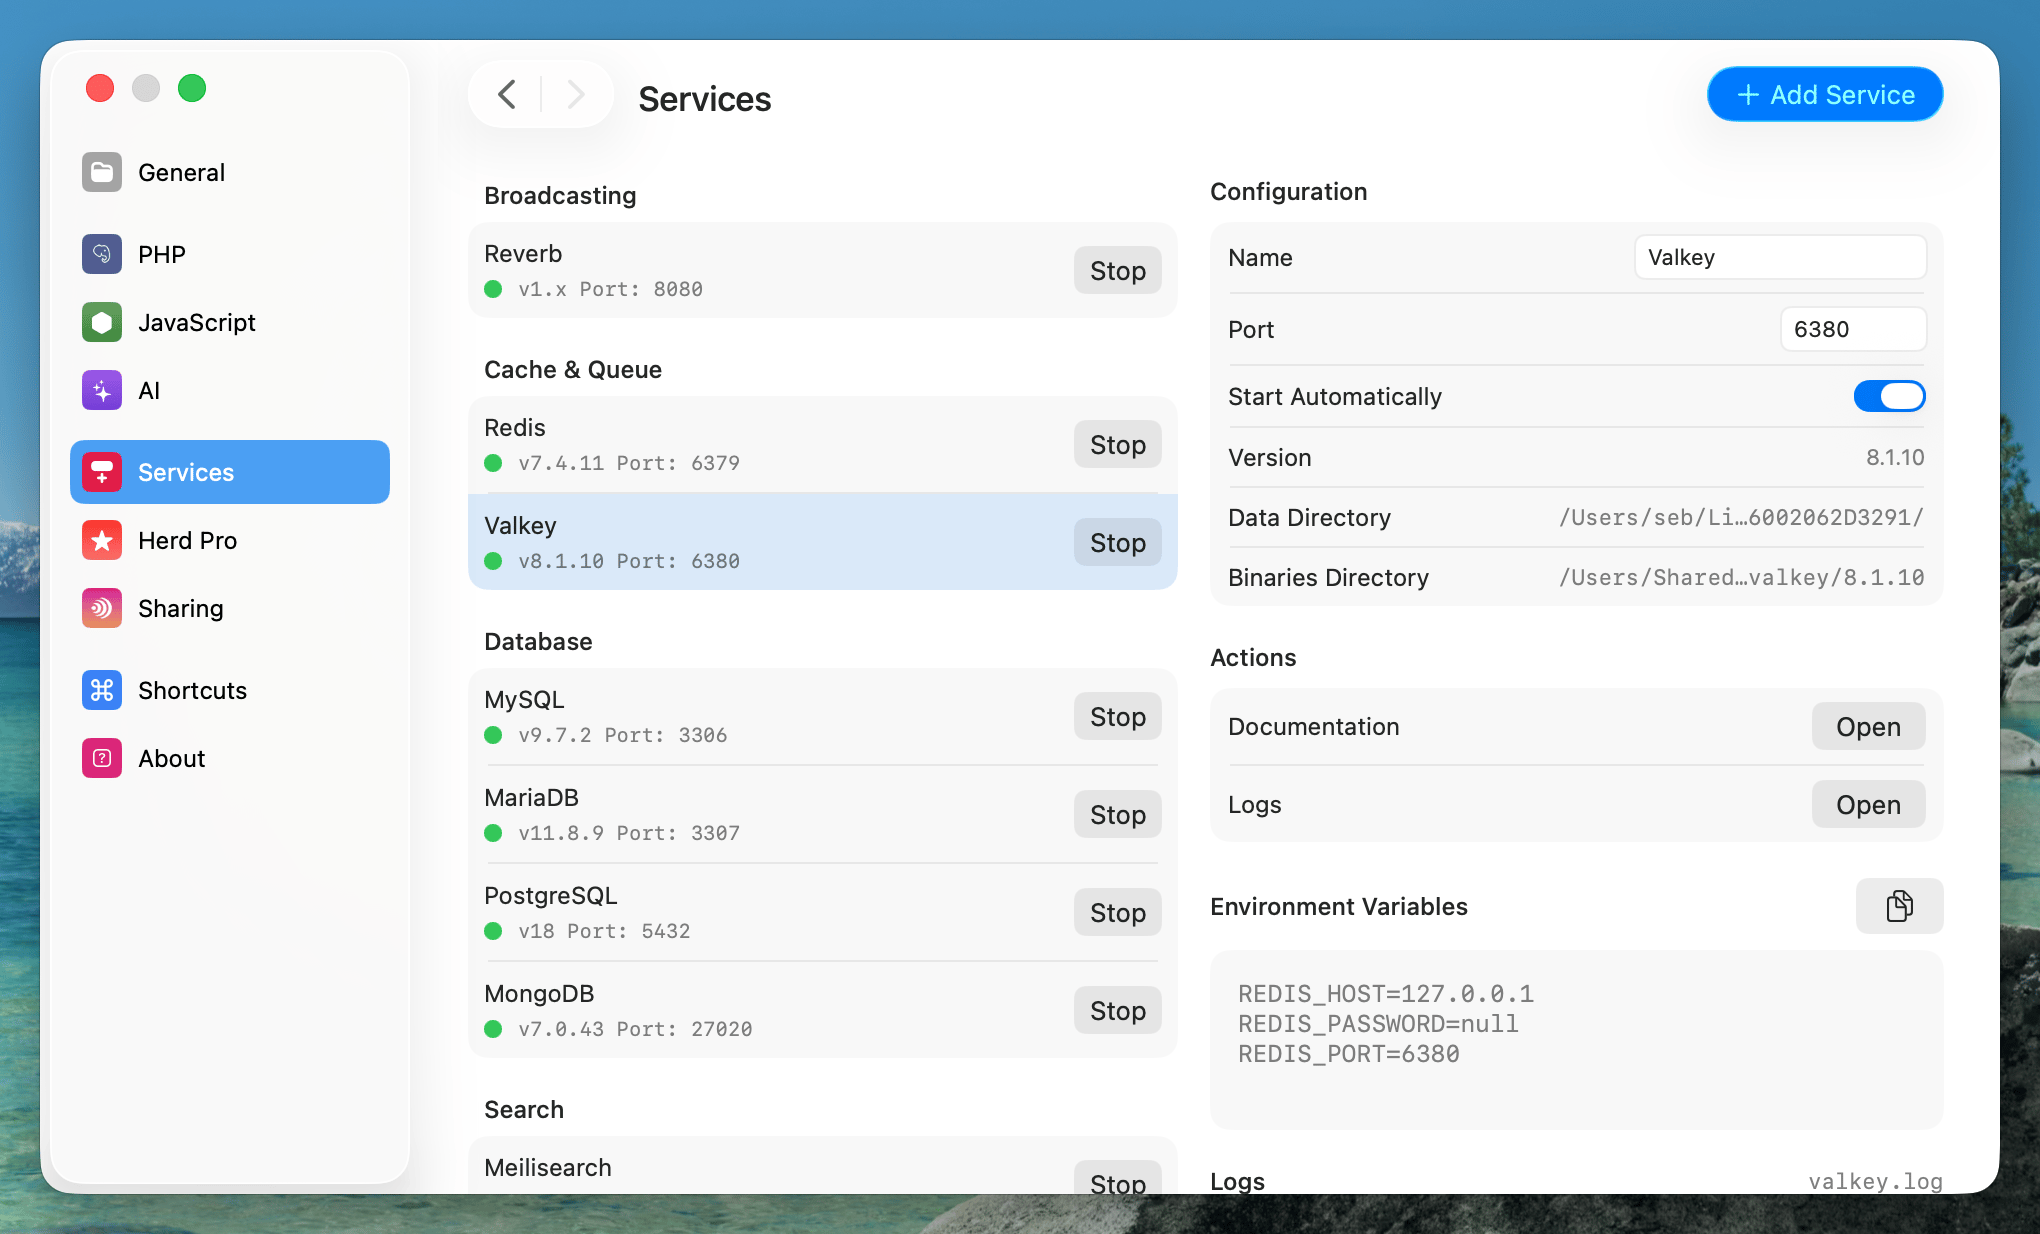Viewport: 2040px width, 1234px height.
Task: Open Herd Pro star icon
Action: click(x=102, y=540)
